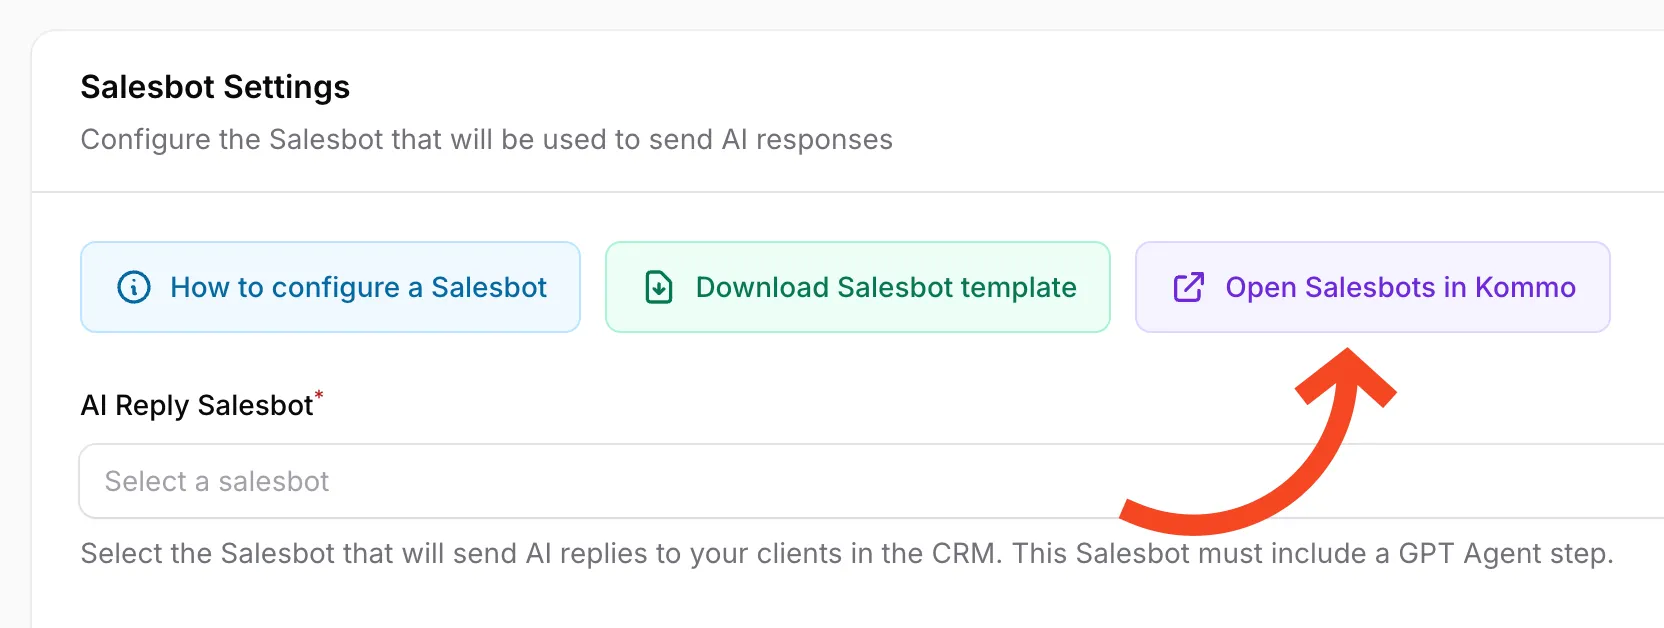Image resolution: width=1664 pixels, height=628 pixels.
Task: Click the red required asterisk
Action: 319,395
